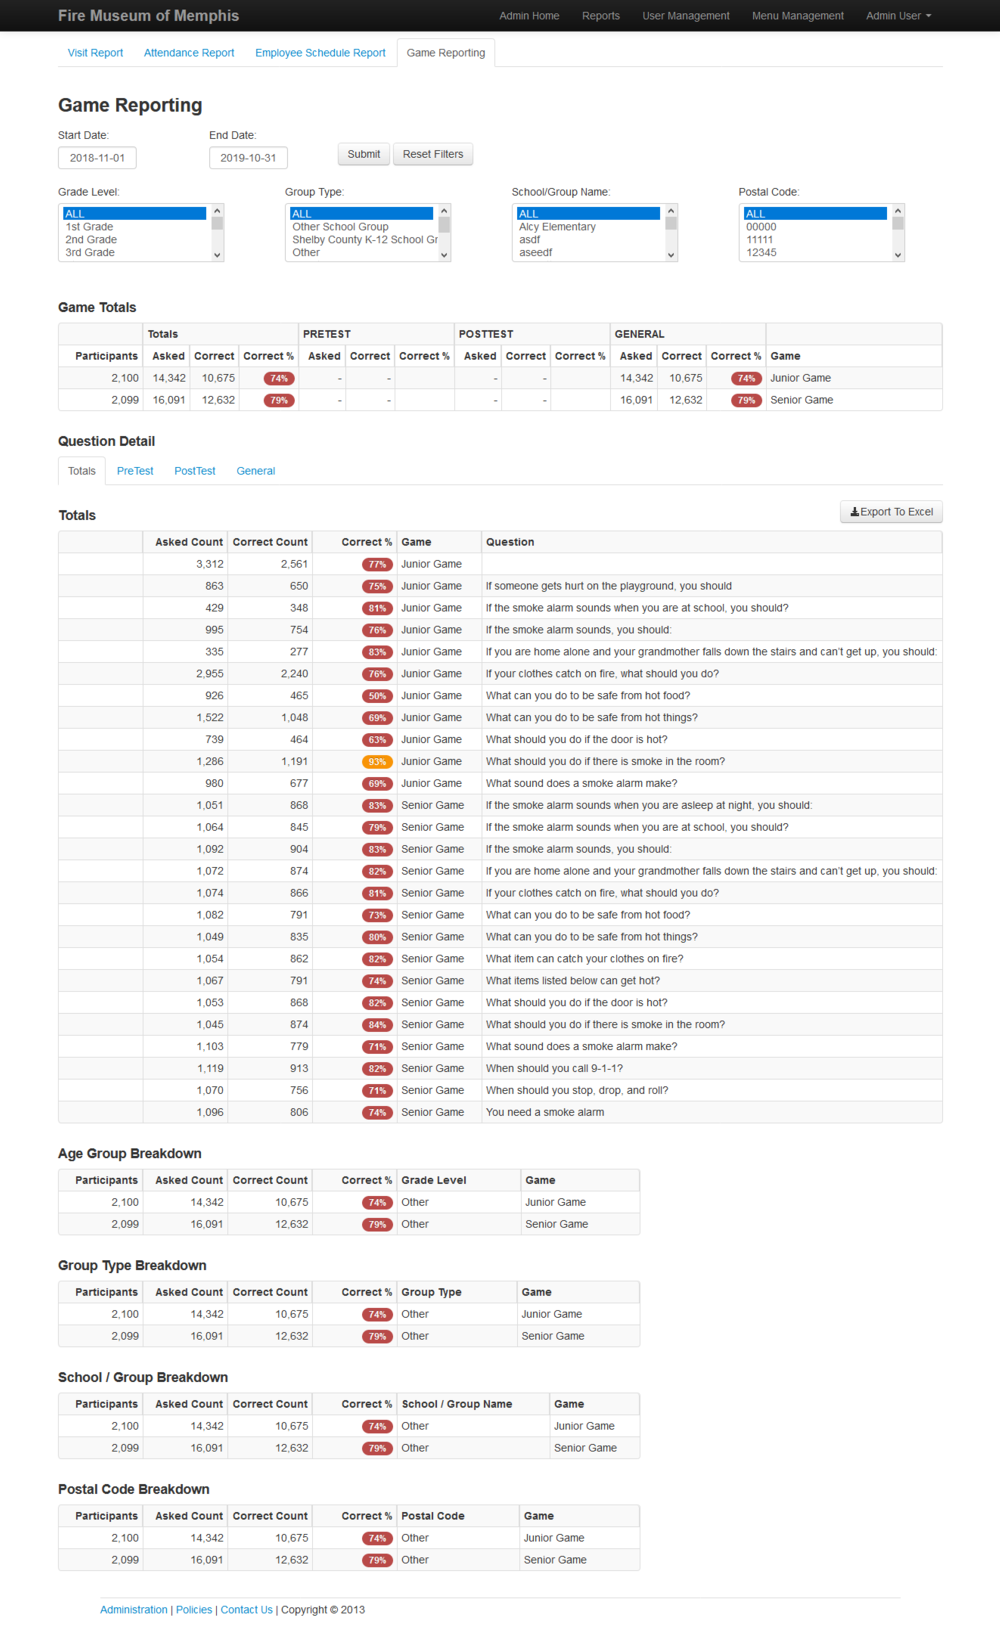This screenshot has width=1000, height=1628.
Task: Click the question 'If someone gets hurt on the playground'
Action: [609, 586]
